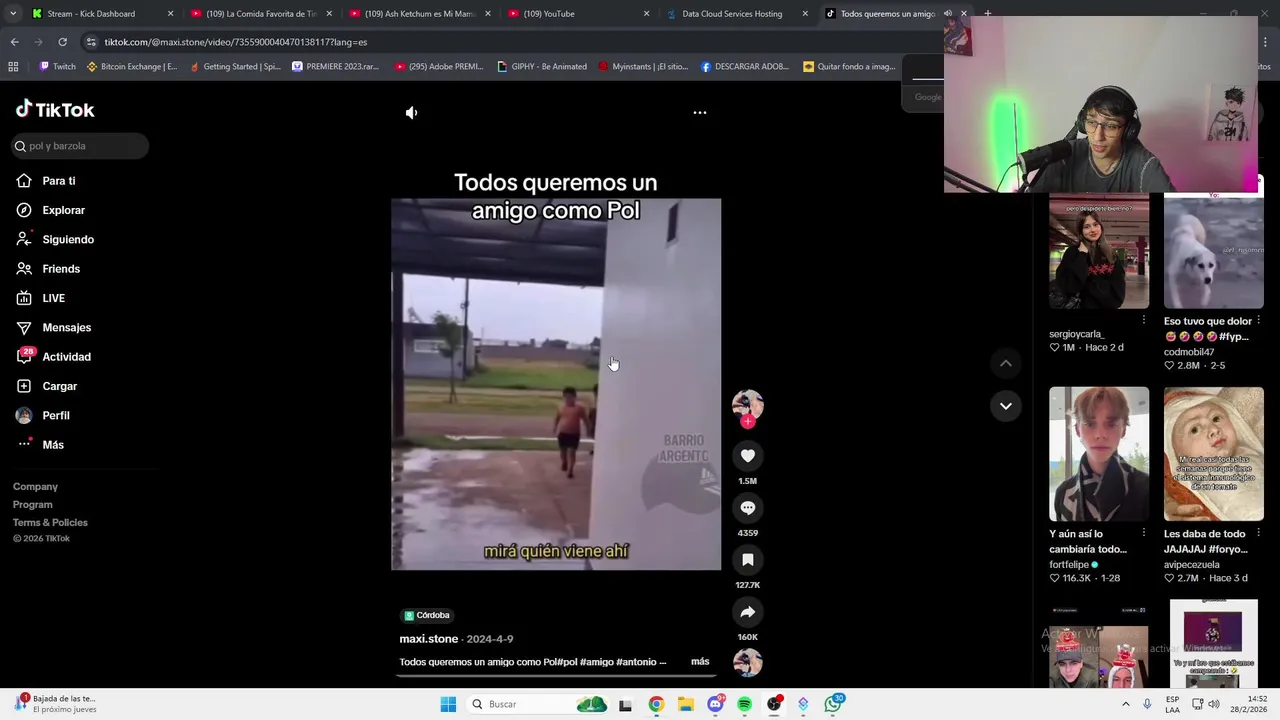Open File Explorer from the taskbar
Image resolution: width=1280 pixels, height=720 pixels.
[685, 704]
